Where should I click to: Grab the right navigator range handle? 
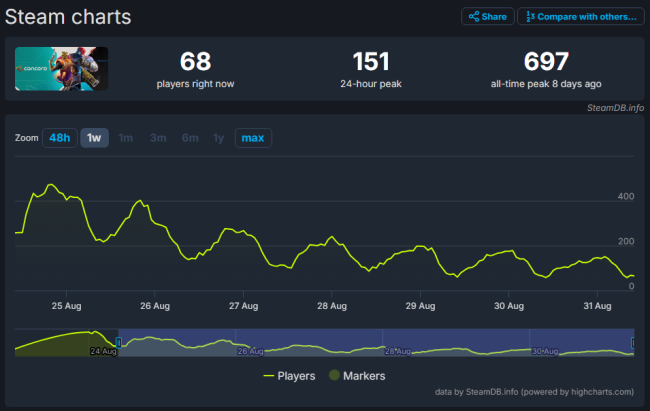click(x=633, y=343)
